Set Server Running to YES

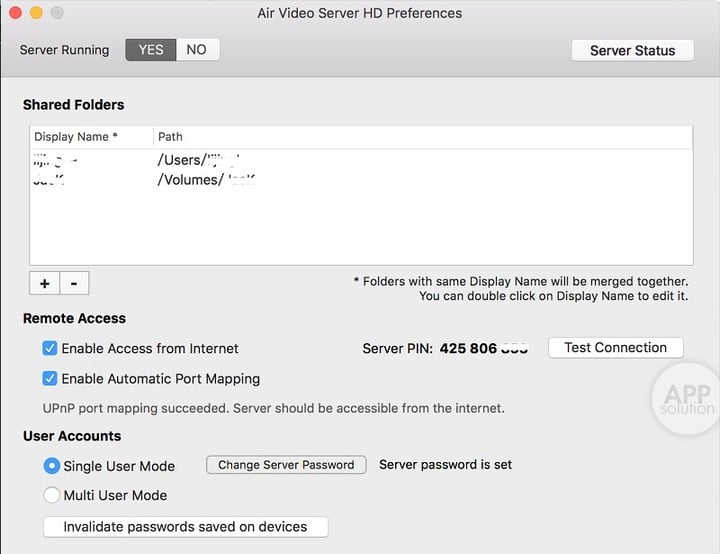click(x=151, y=50)
